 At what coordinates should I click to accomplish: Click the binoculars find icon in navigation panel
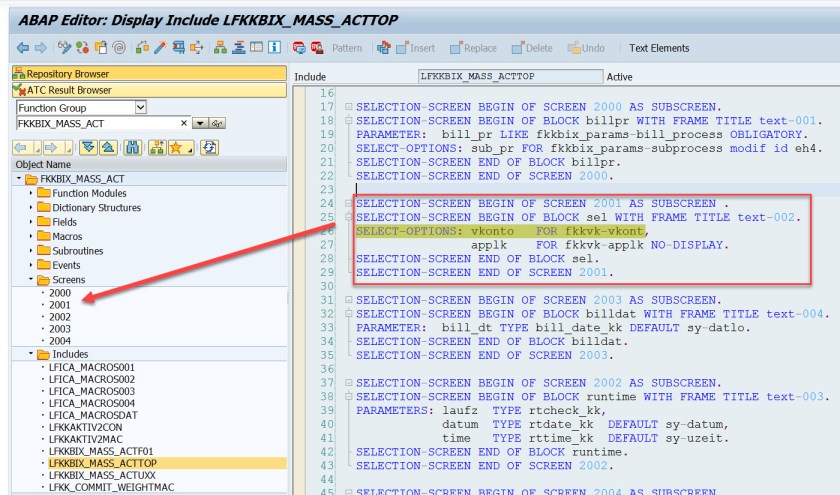[133, 148]
